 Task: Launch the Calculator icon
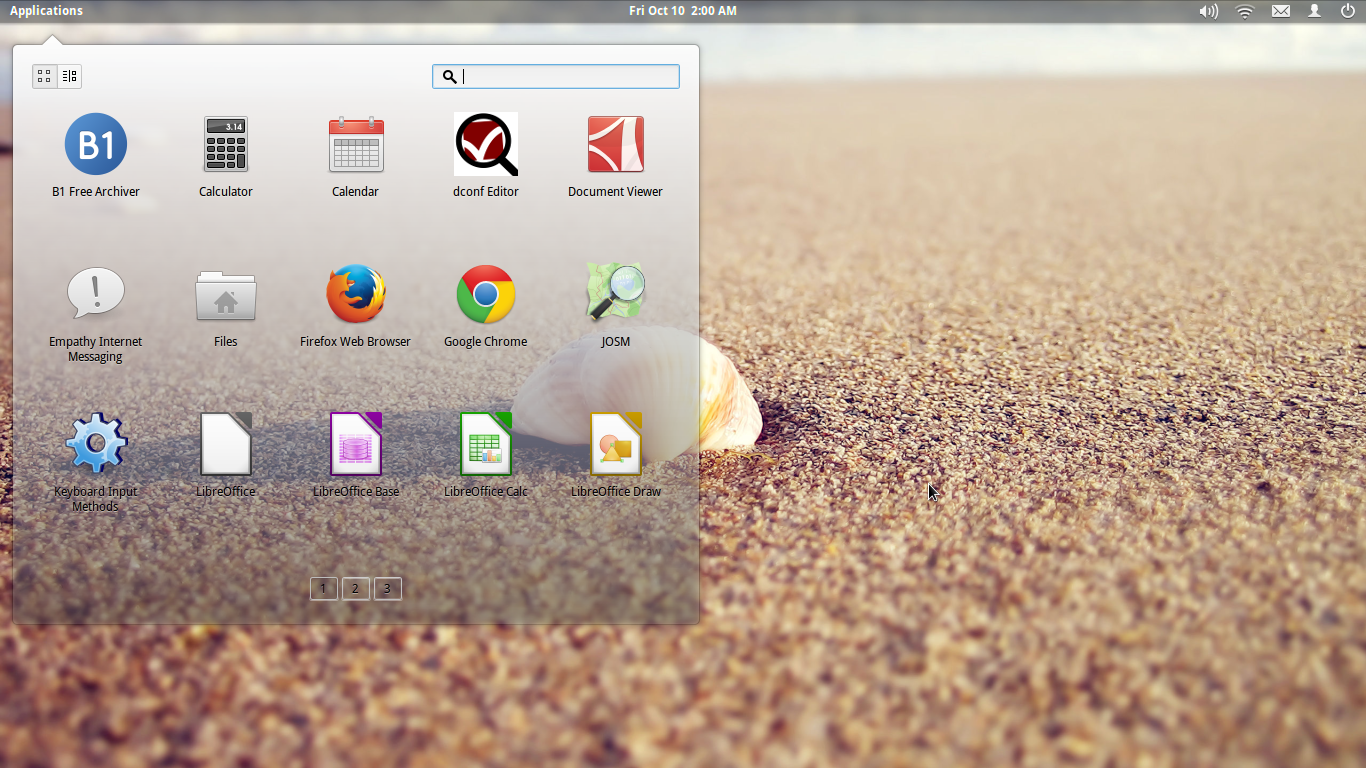point(226,144)
